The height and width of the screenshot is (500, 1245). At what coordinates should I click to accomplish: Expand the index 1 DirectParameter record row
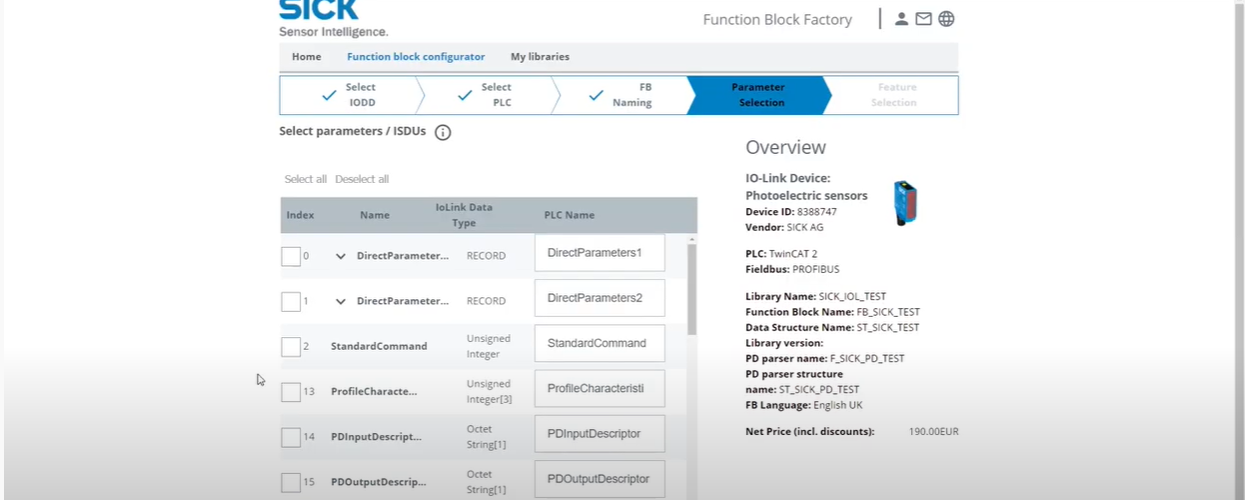point(340,301)
